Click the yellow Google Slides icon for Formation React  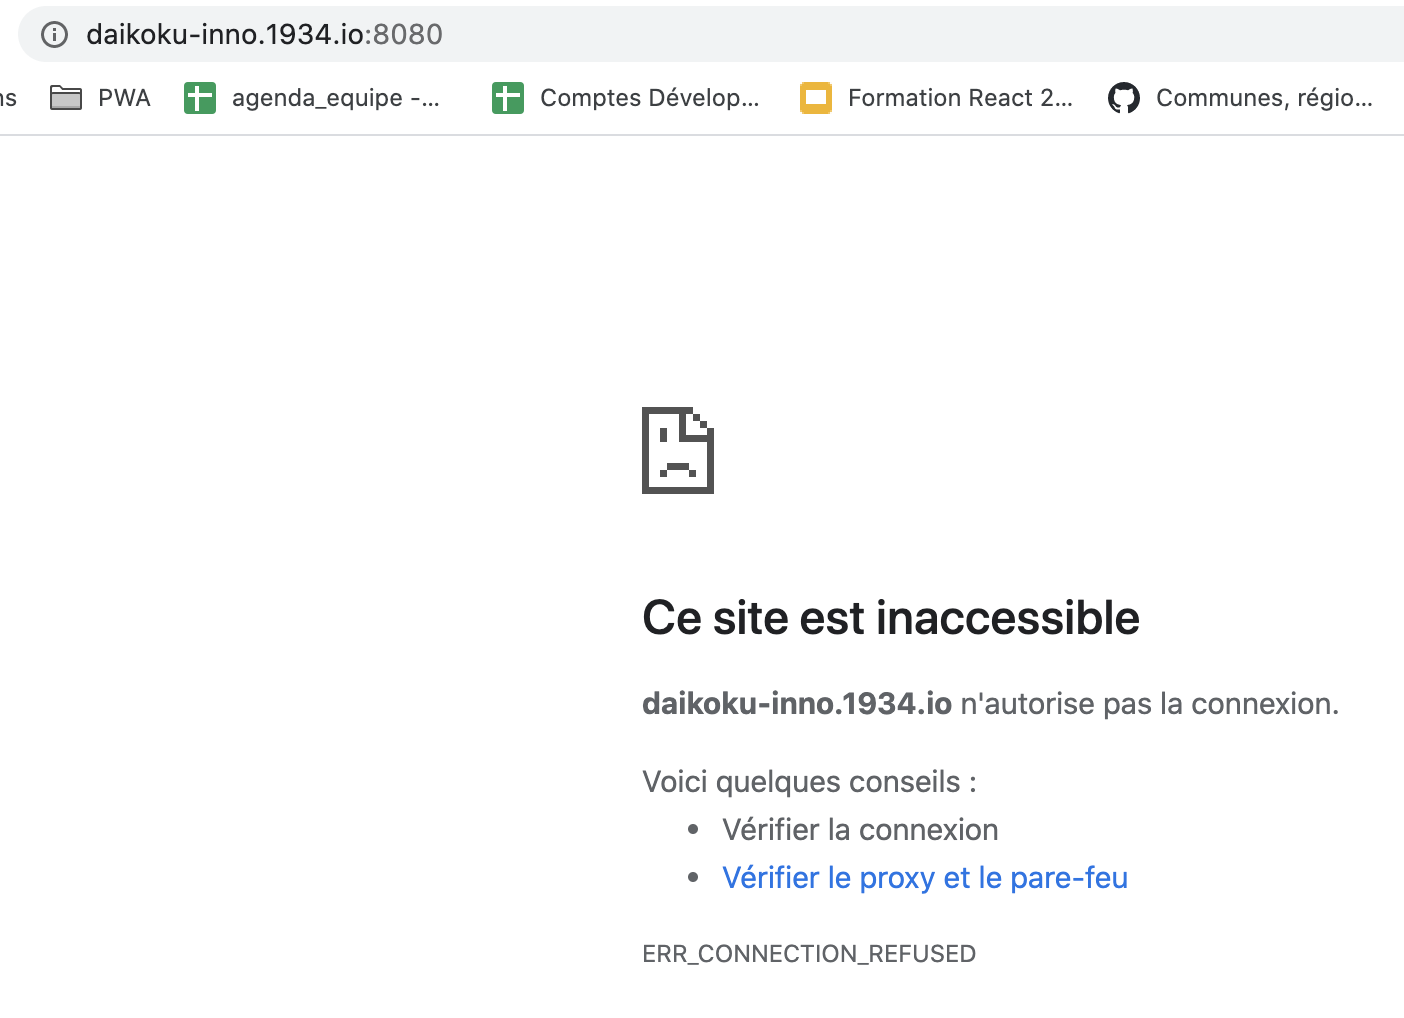(x=816, y=97)
